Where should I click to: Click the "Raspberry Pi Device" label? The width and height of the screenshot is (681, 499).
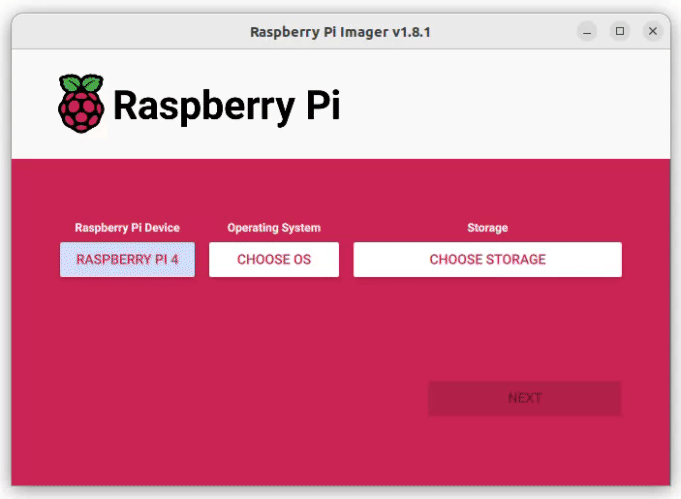pos(127,228)
